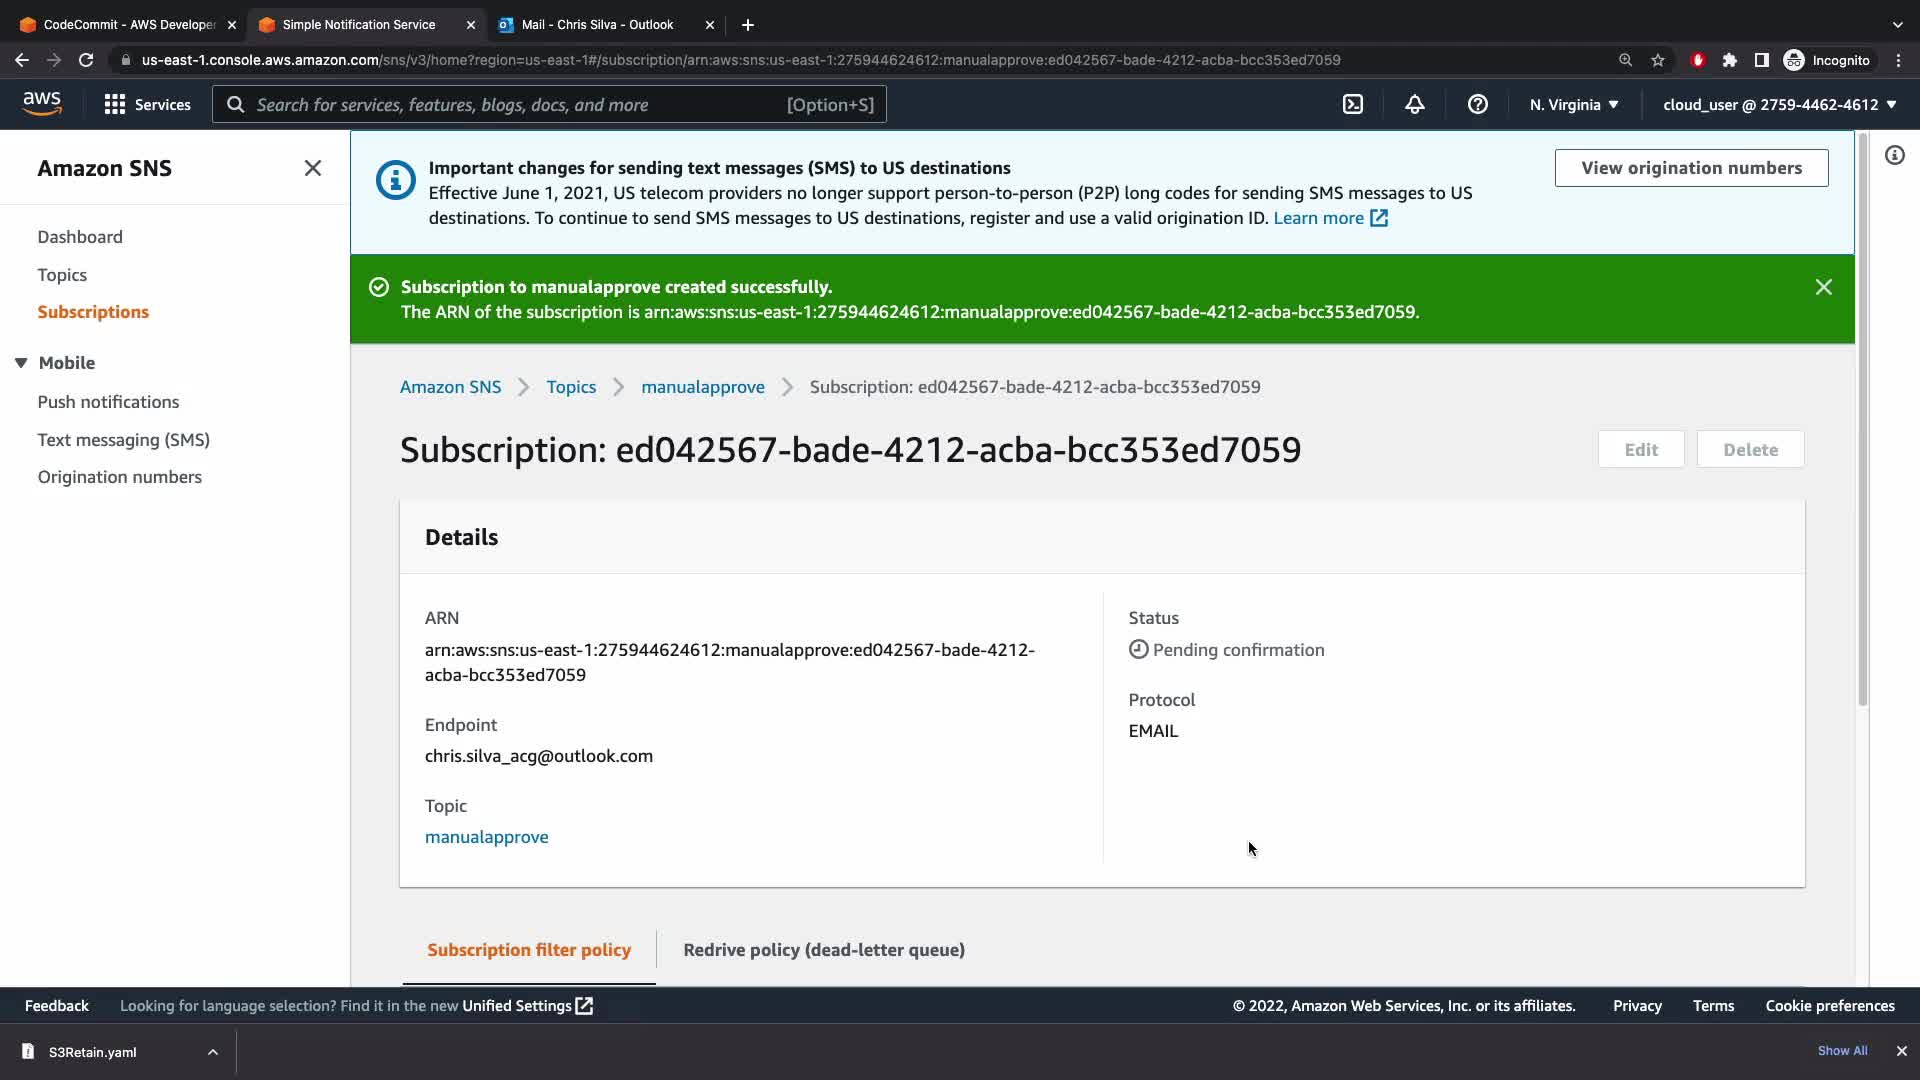This screenshot has width=1920, height=1080.
Task: Open S3Retain.yaml download options chevron
Action: coord(212,1052)
